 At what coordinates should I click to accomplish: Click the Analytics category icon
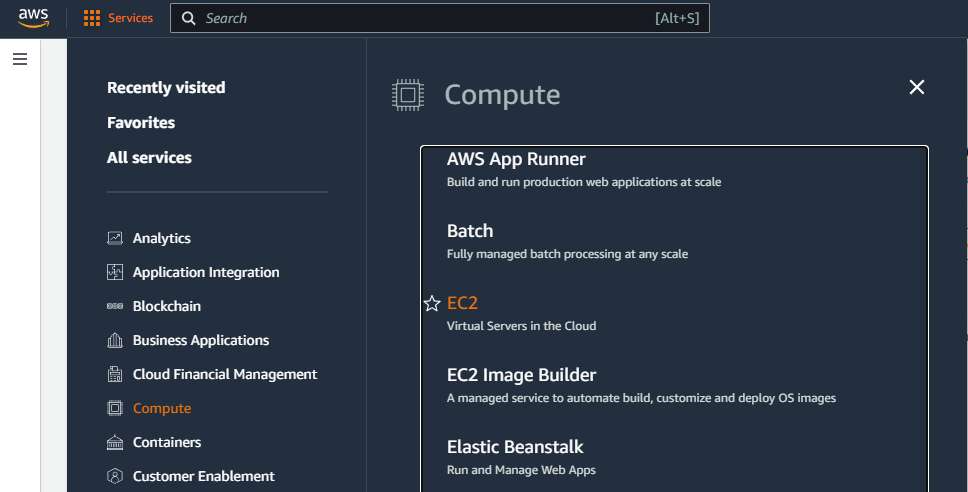115,238
